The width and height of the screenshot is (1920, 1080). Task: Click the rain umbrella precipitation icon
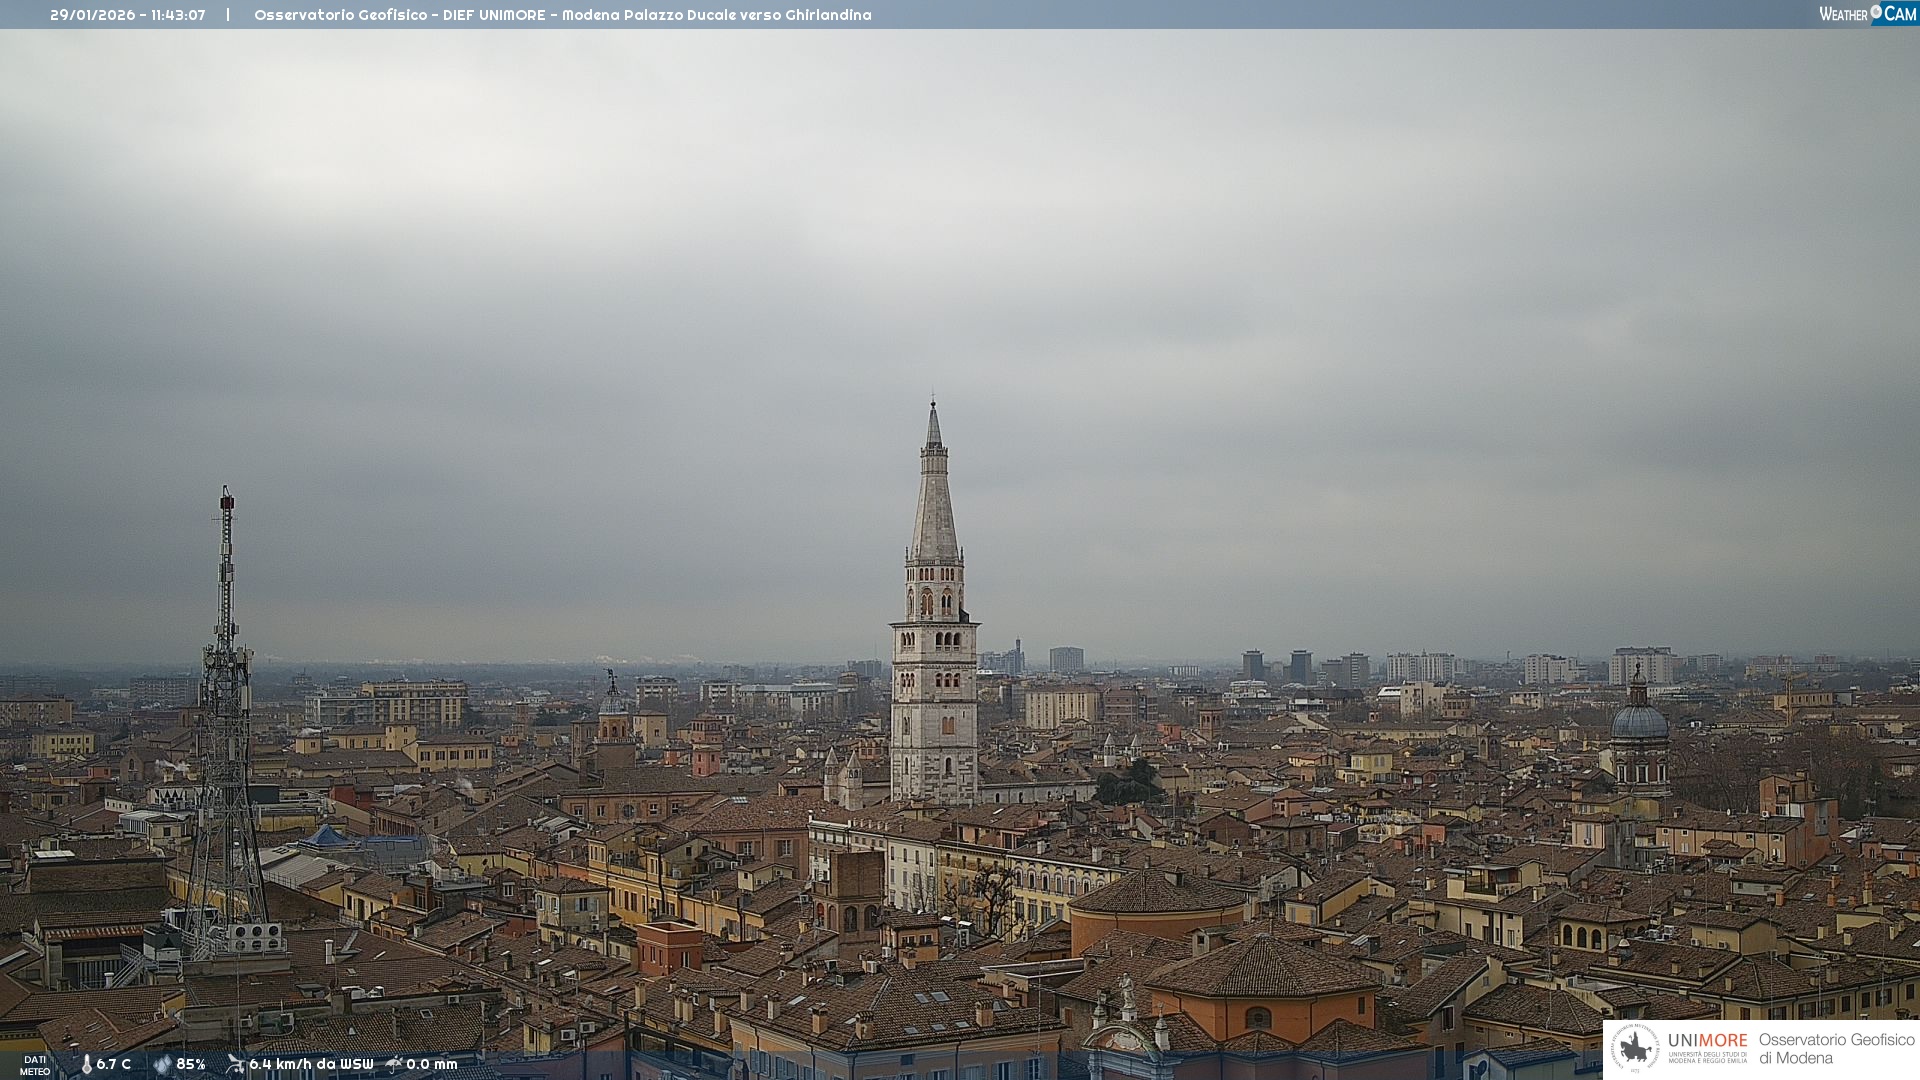tap(394, 1064)
